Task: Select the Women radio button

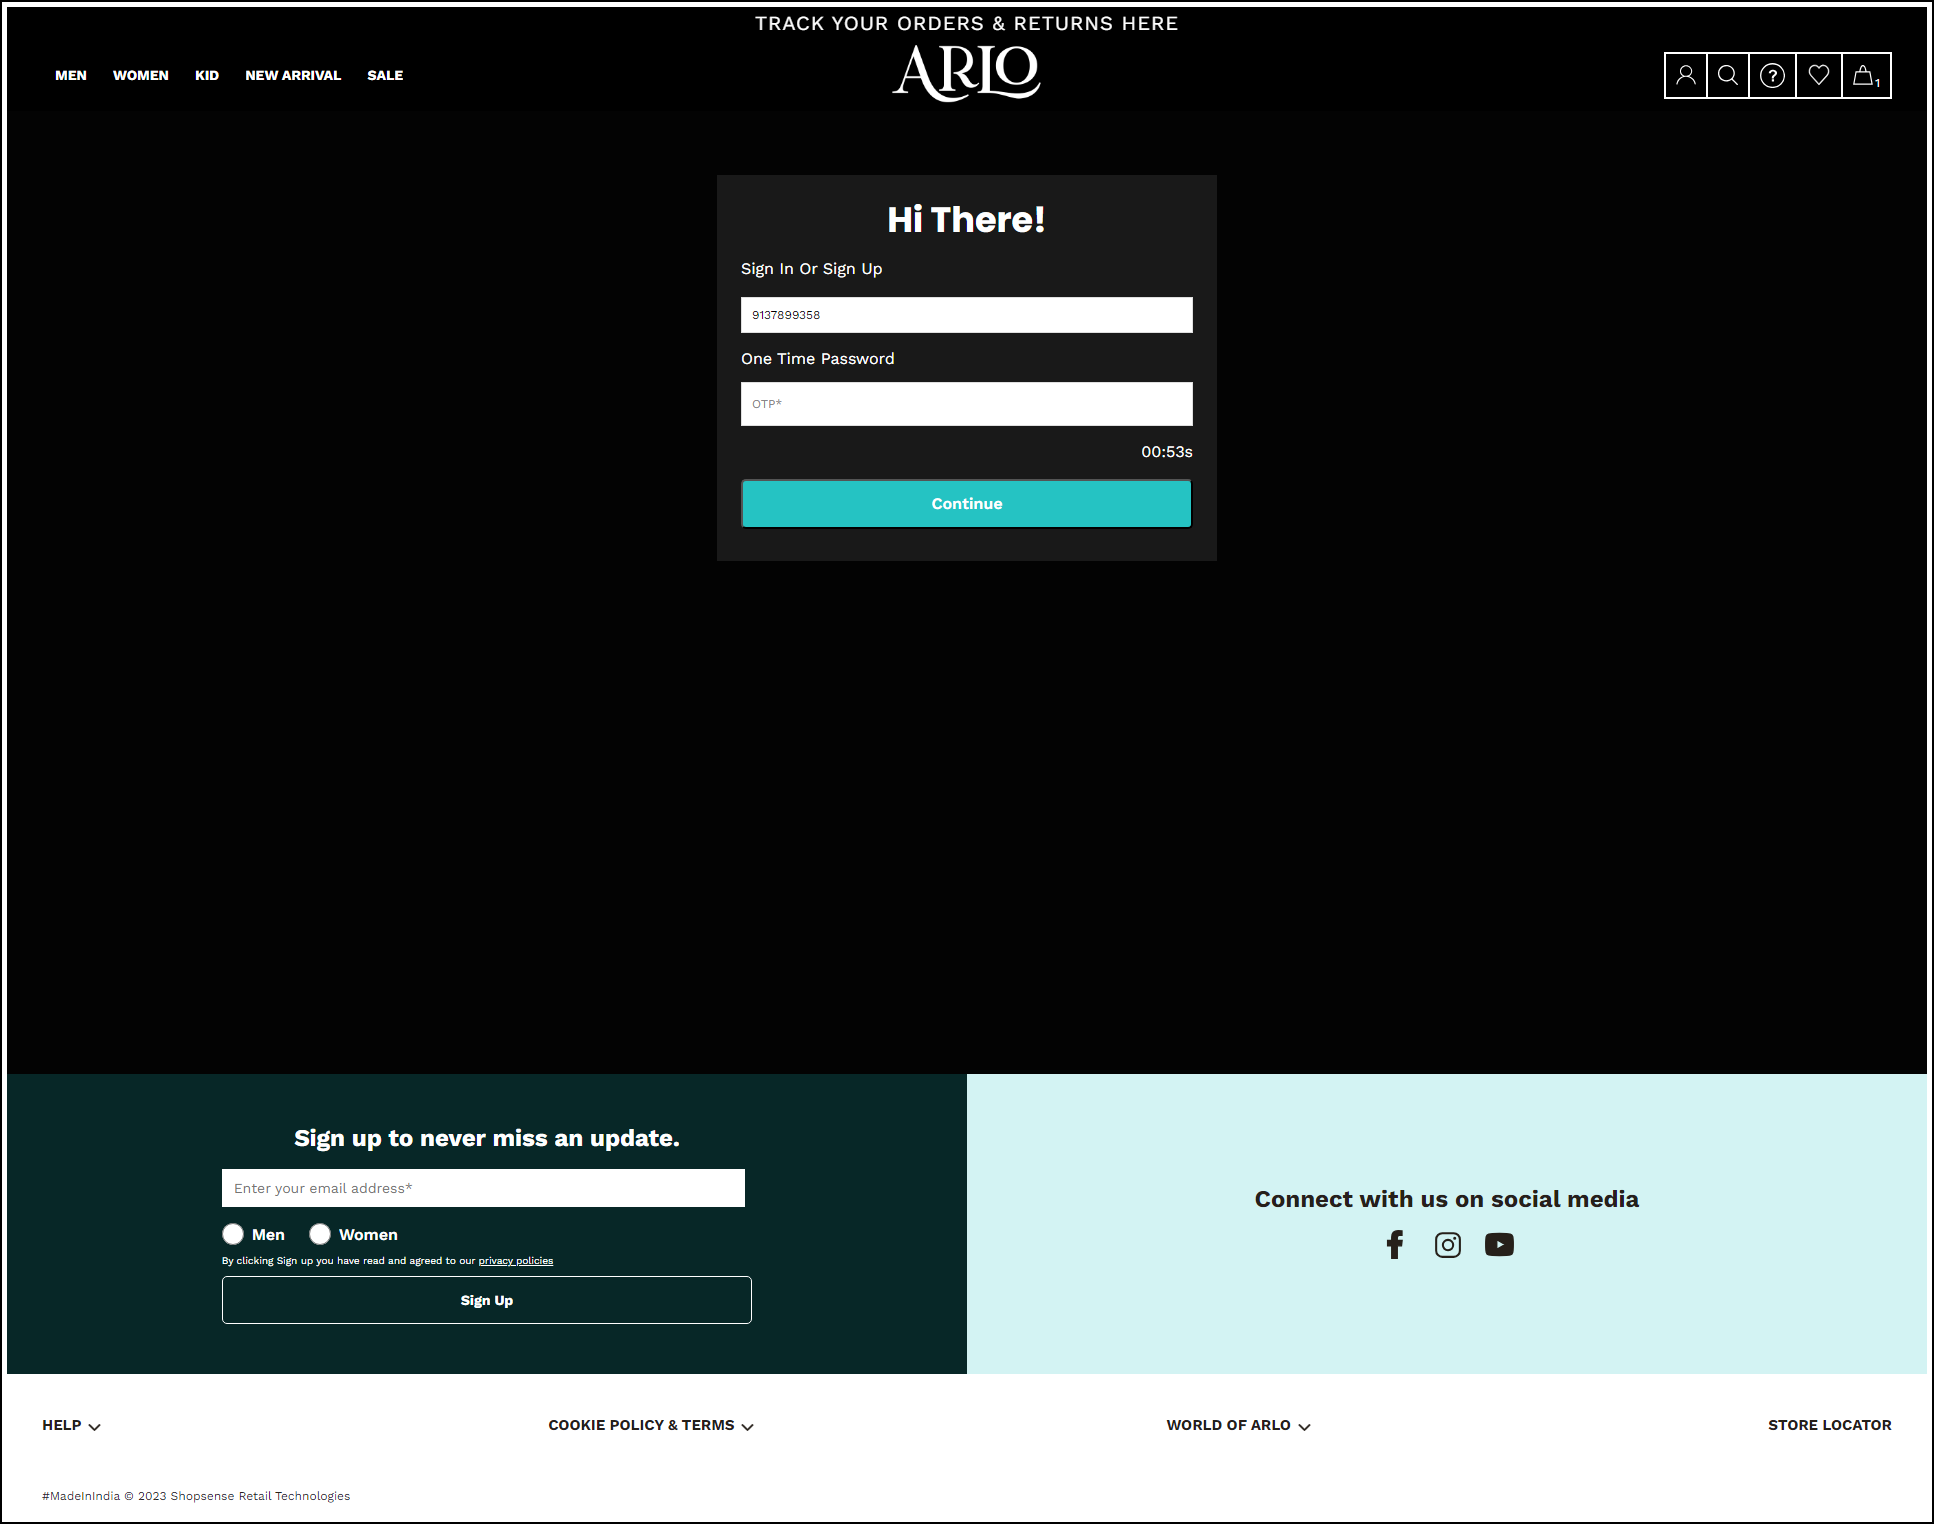Action: tap(320, 1234)
